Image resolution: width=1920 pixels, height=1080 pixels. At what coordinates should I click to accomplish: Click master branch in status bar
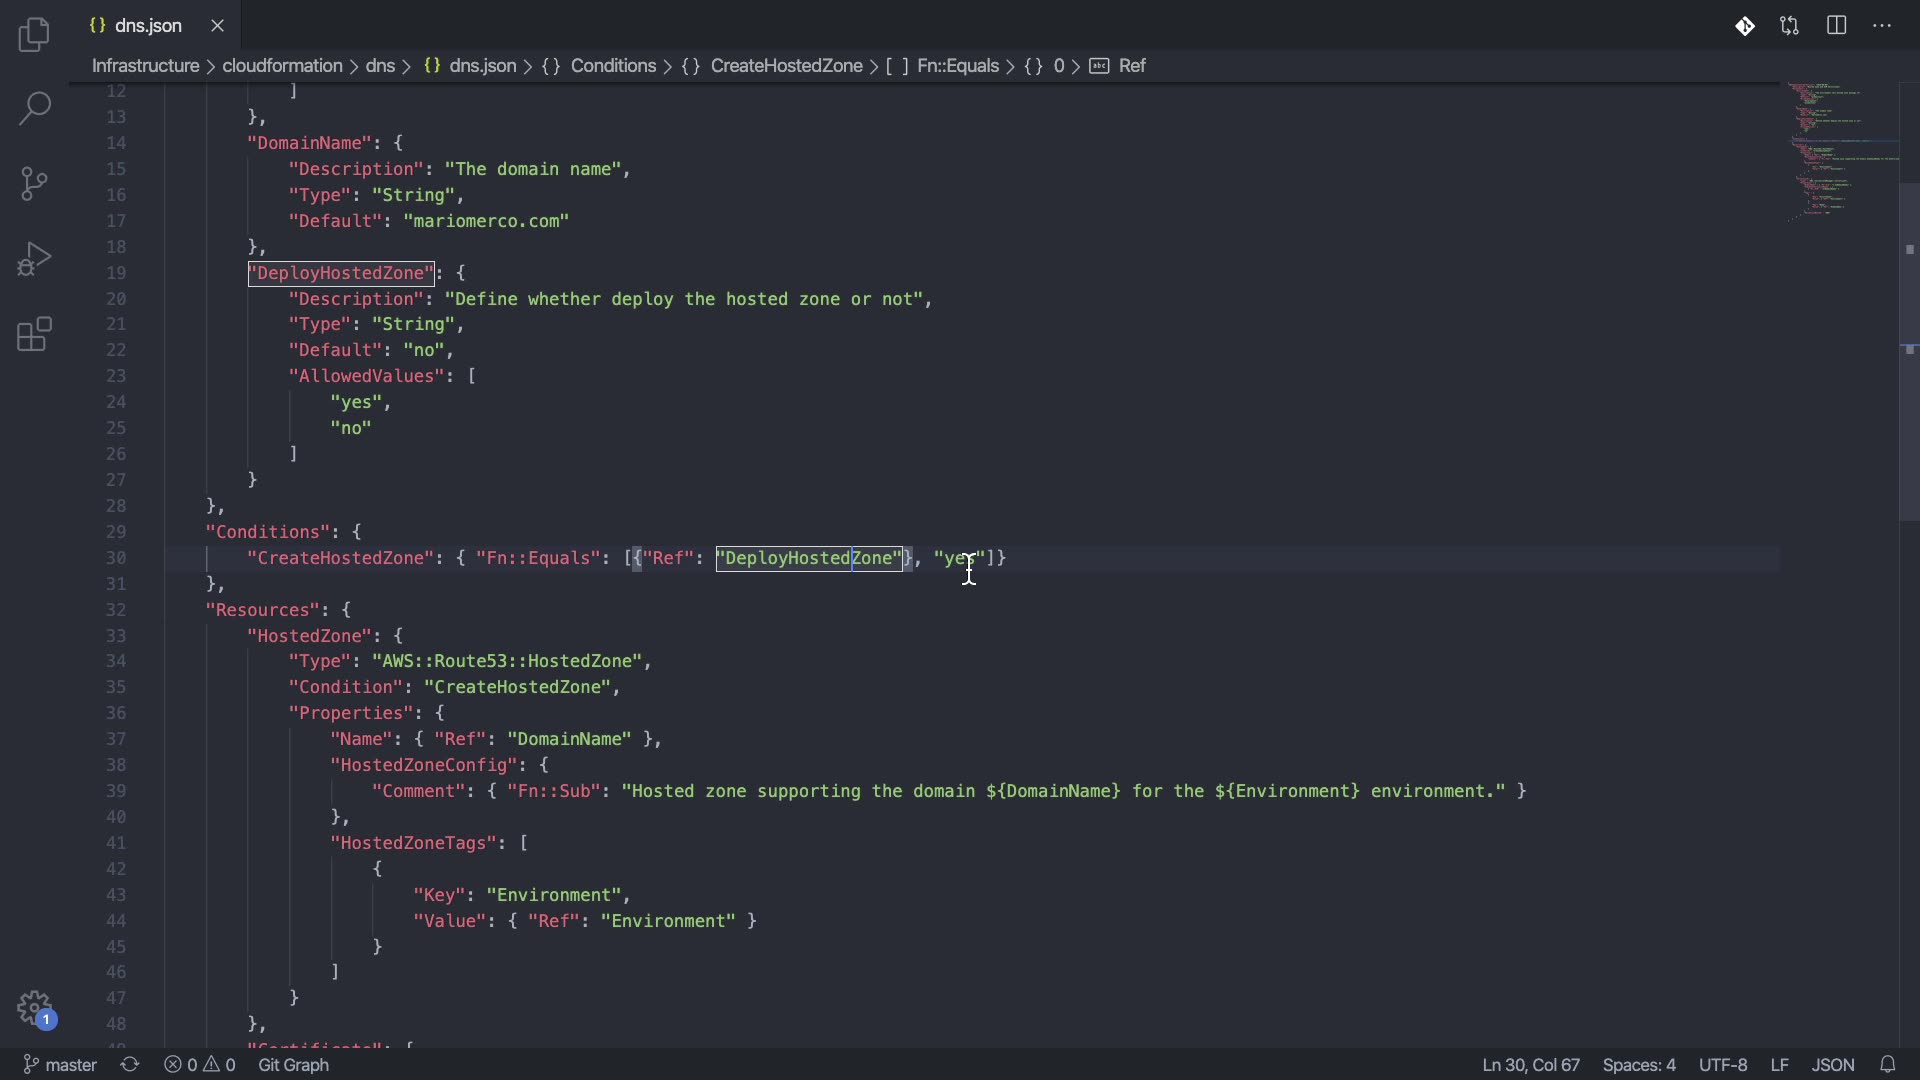(x=60, y=1065)
